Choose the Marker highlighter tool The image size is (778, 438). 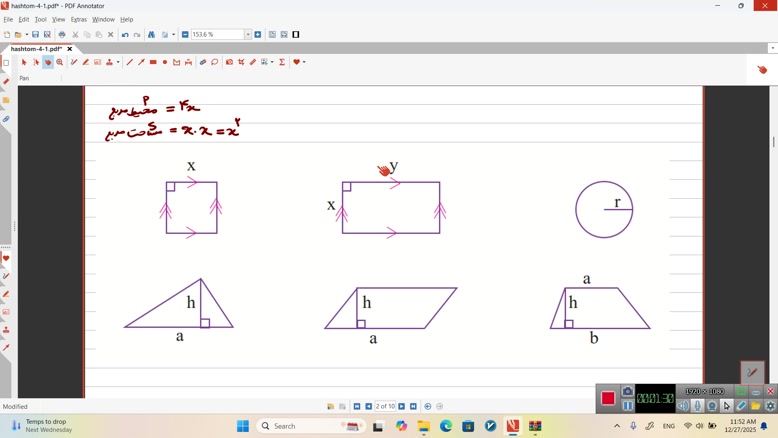pyautogui.click(x=86, y=62)
